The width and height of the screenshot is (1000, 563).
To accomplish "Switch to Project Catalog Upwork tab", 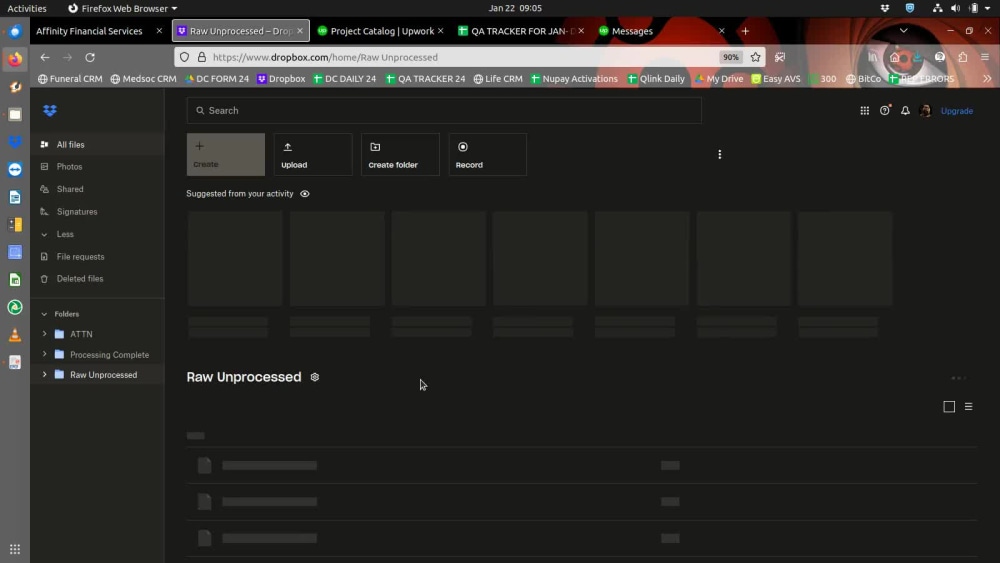I will point(381,31).
